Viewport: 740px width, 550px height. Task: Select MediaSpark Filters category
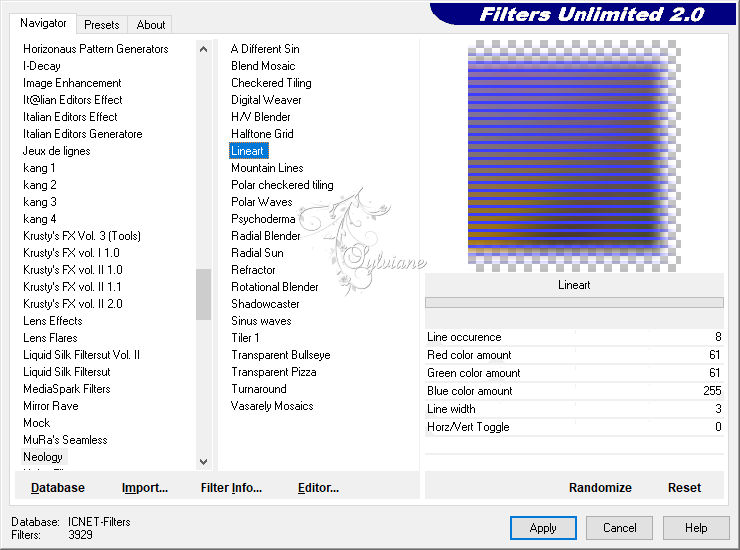67,389
